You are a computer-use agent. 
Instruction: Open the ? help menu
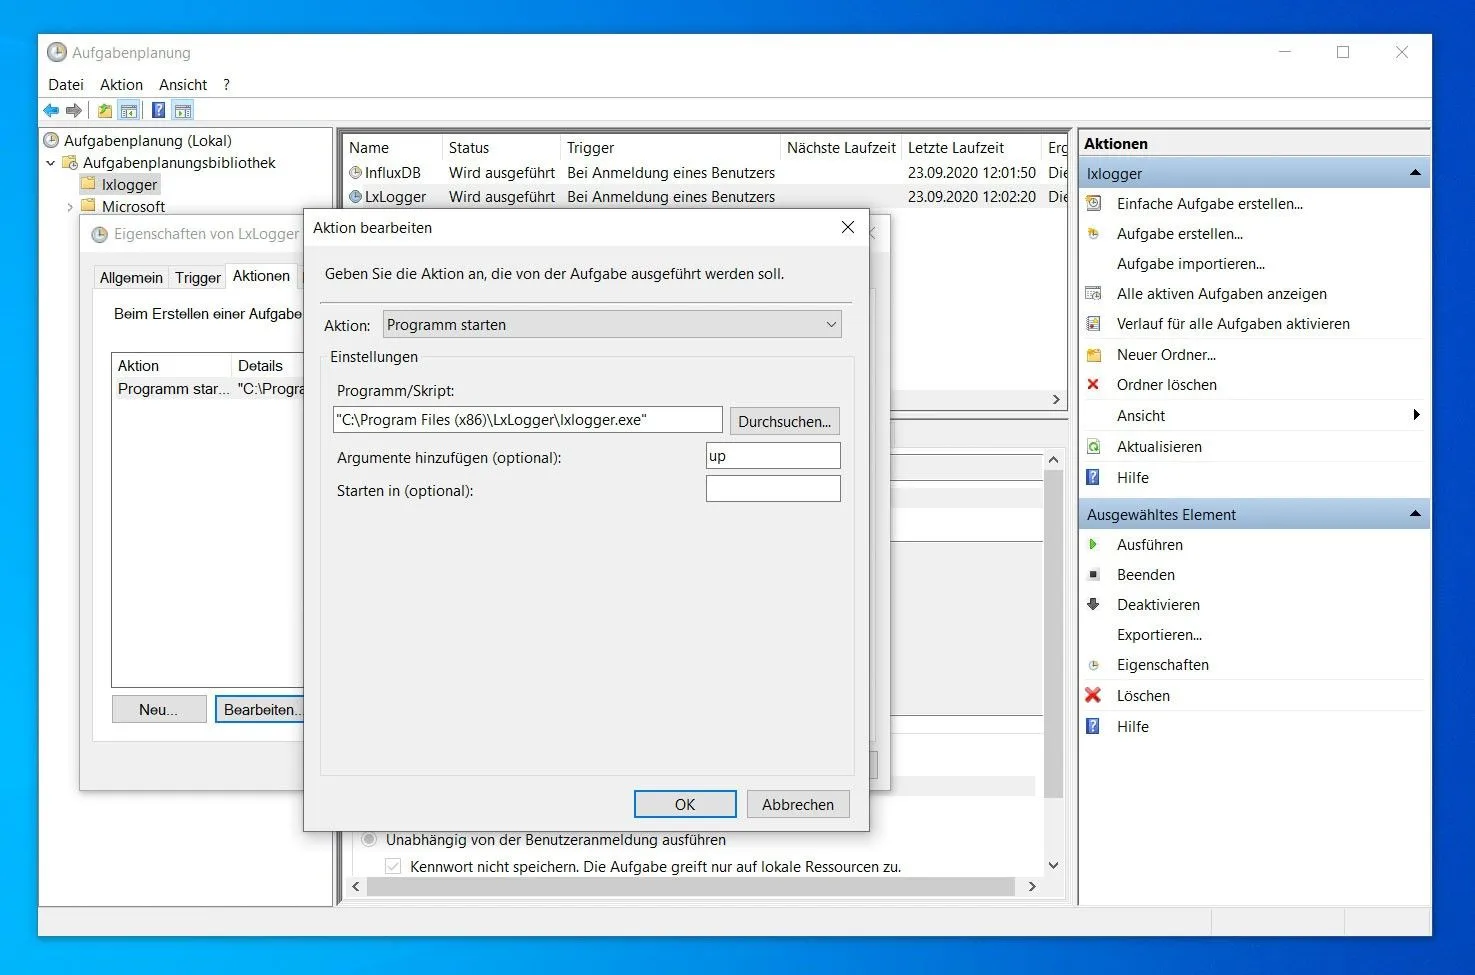226,84
